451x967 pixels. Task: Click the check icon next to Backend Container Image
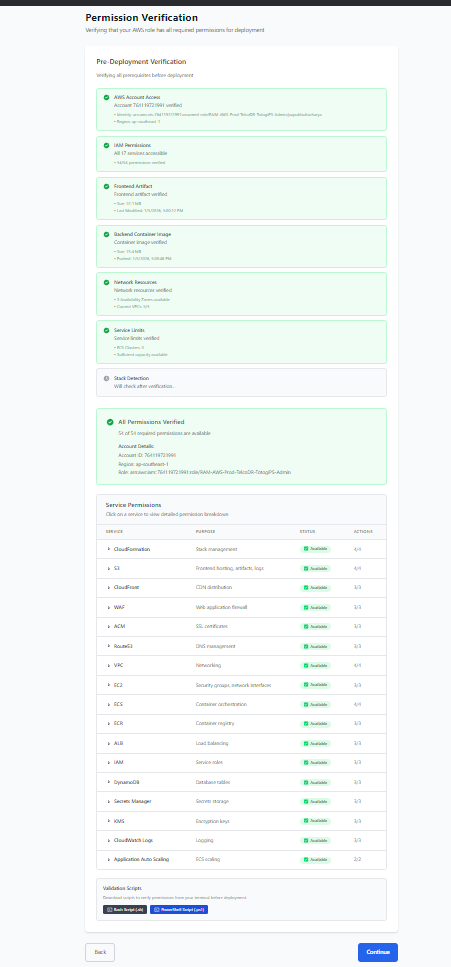click(x=107, y=234)
